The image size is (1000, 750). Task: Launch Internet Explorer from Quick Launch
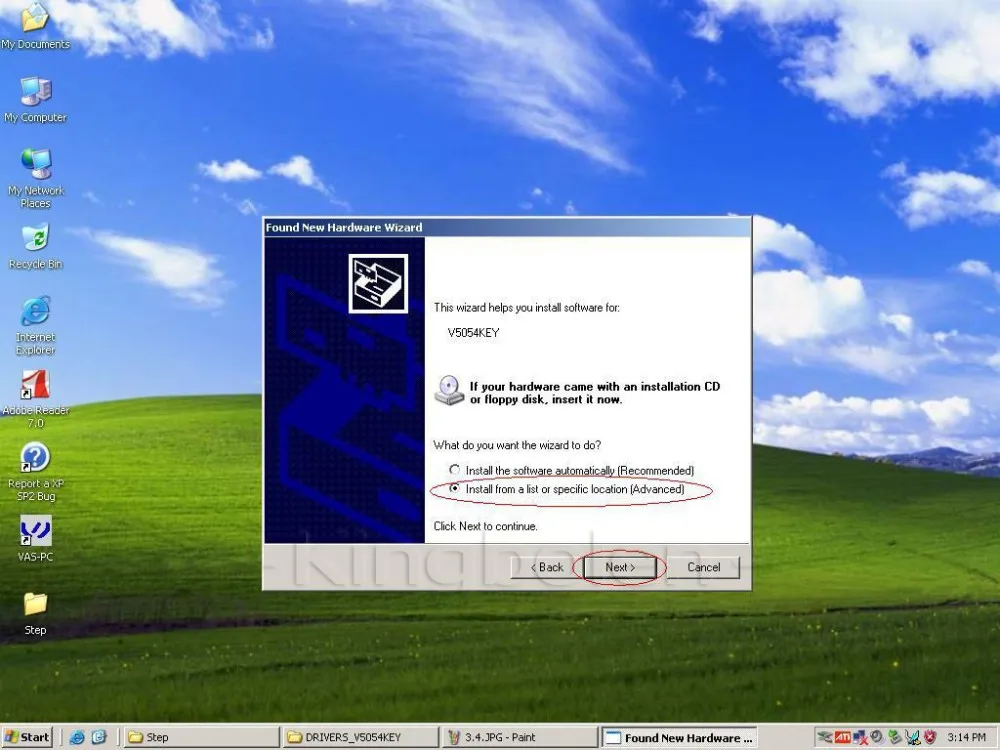(x=77, y=737)
